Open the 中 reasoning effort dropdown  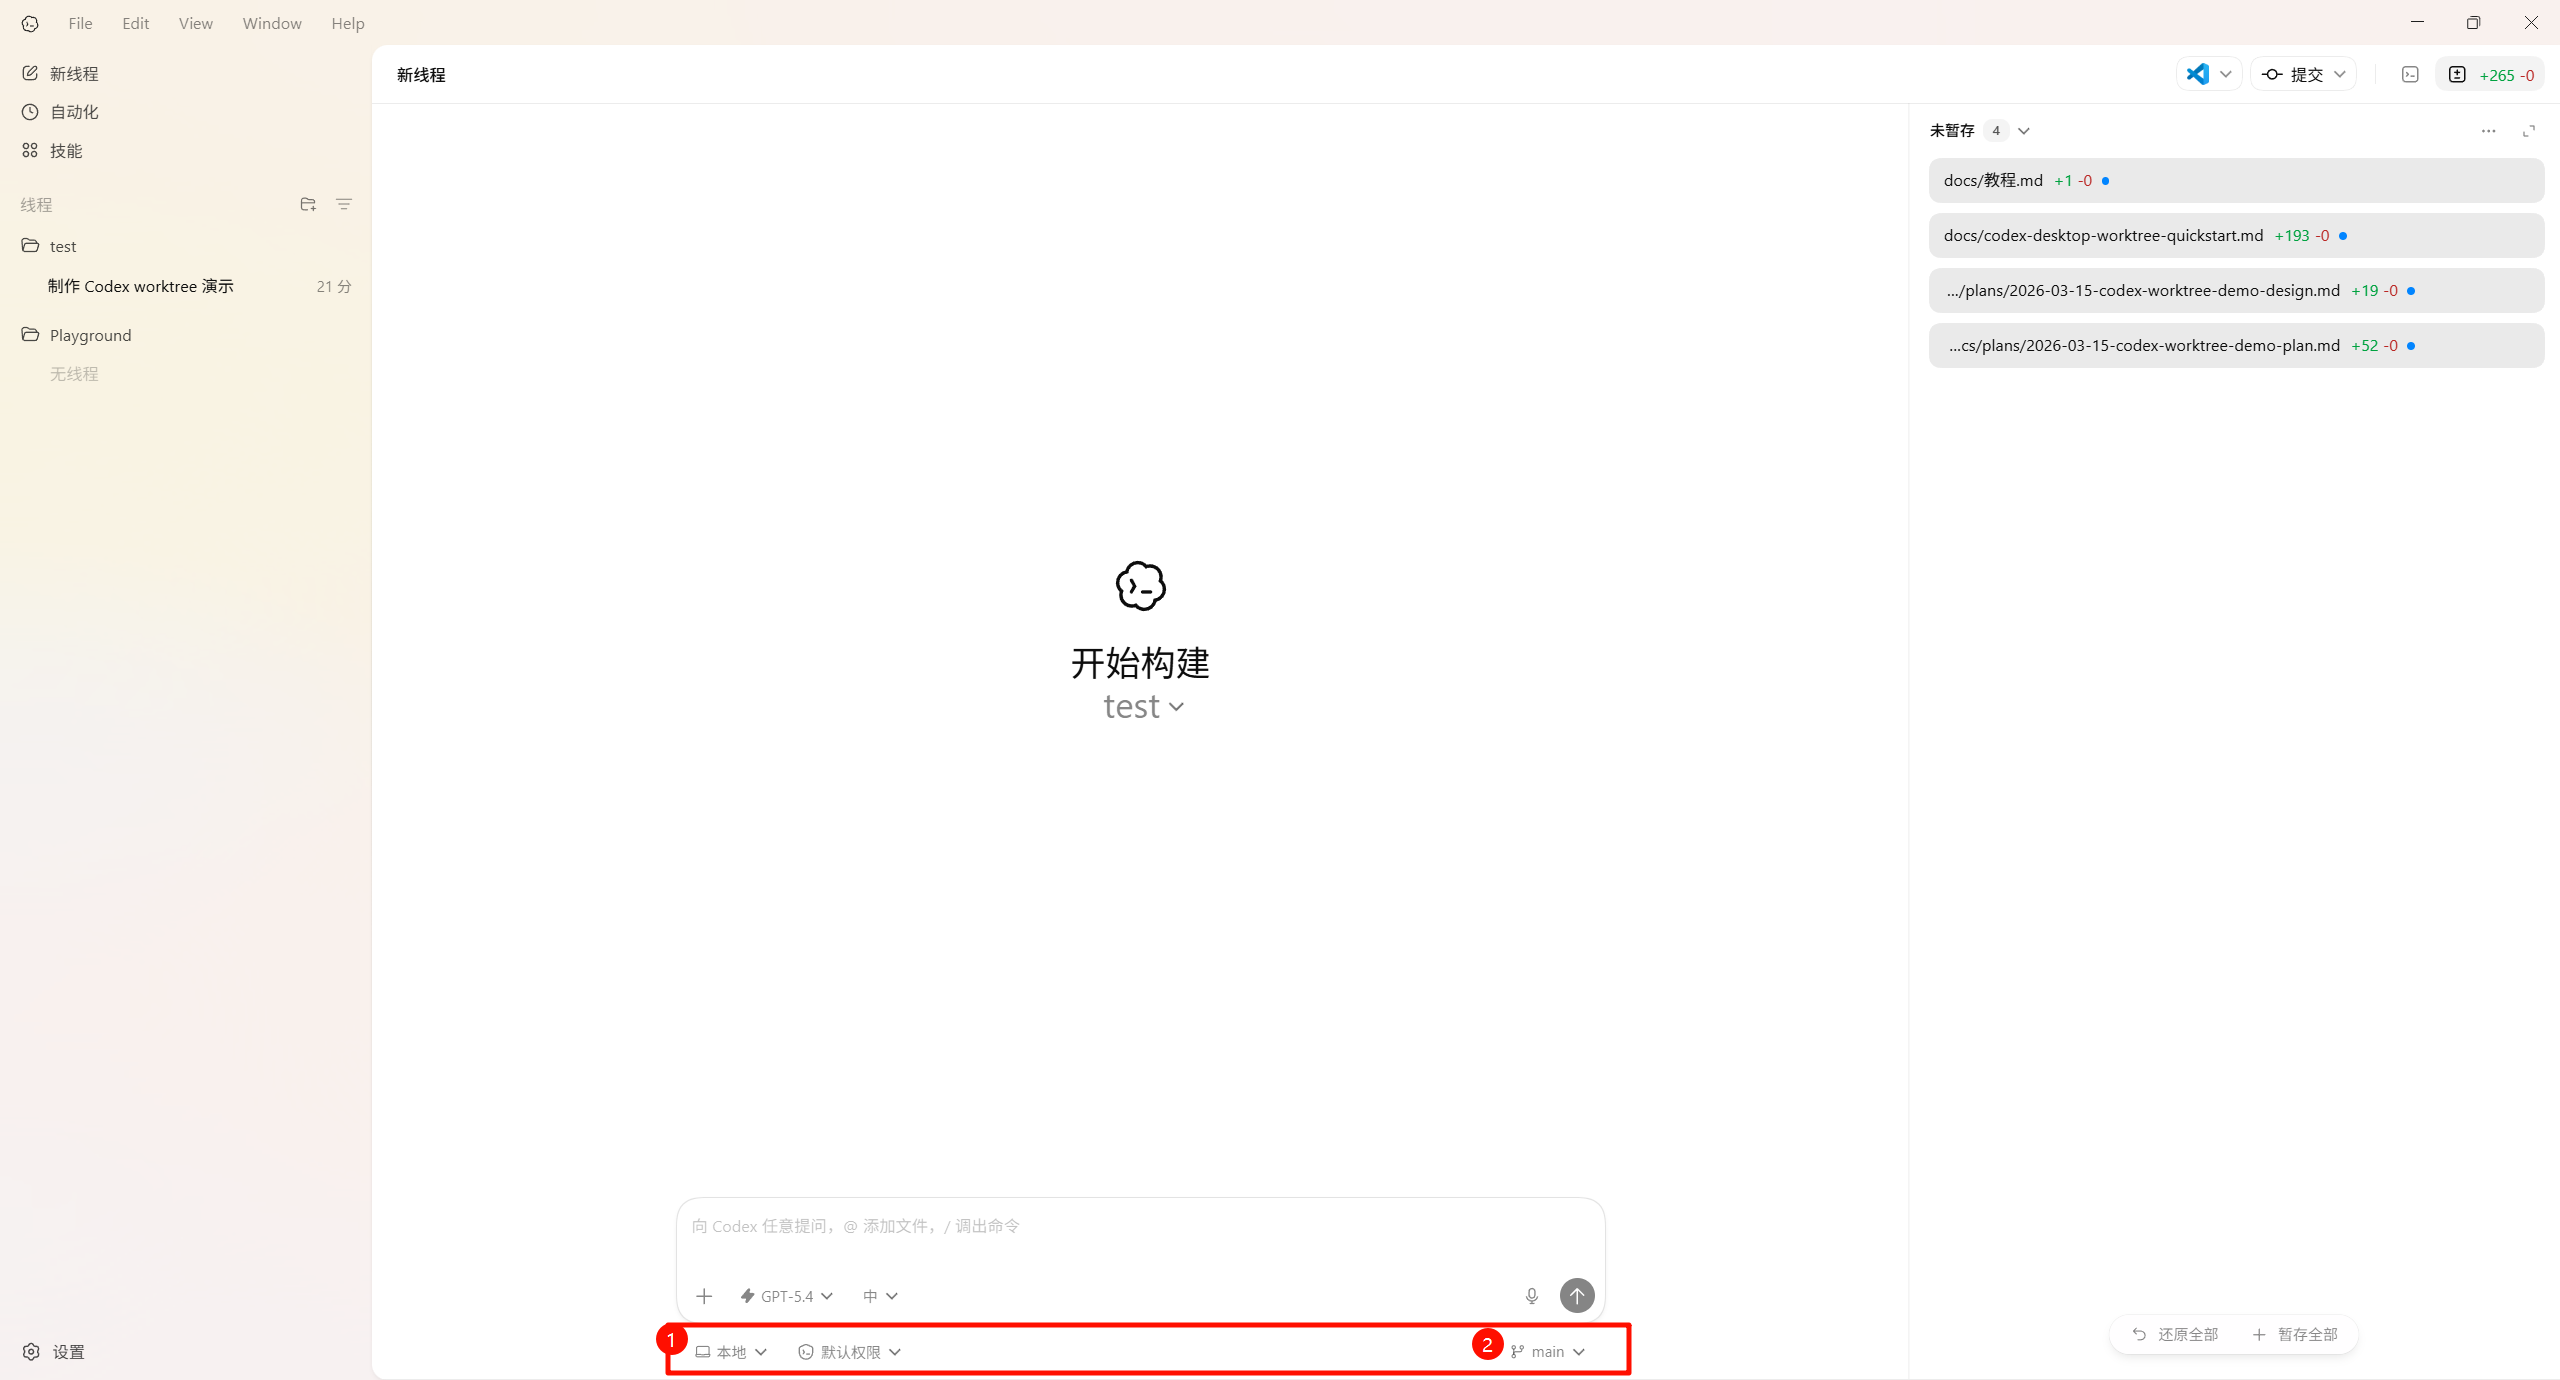pyautogui.click(x=880, y=1296)
